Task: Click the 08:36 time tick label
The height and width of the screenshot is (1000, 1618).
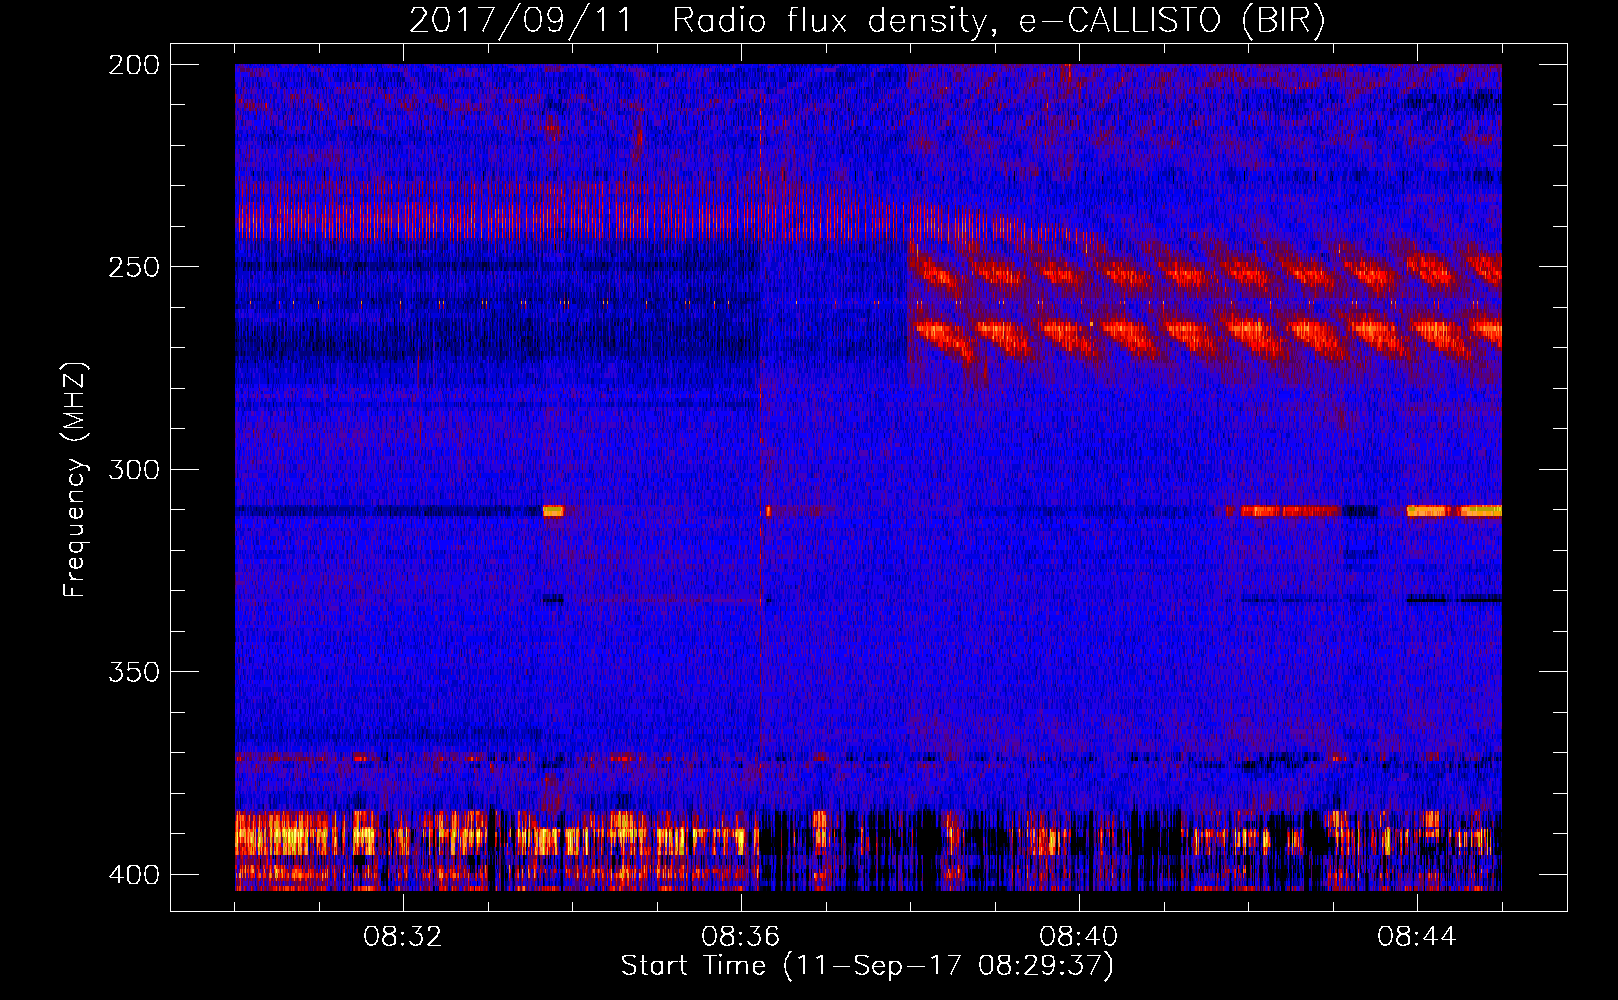Action: (x=741, y=937)
